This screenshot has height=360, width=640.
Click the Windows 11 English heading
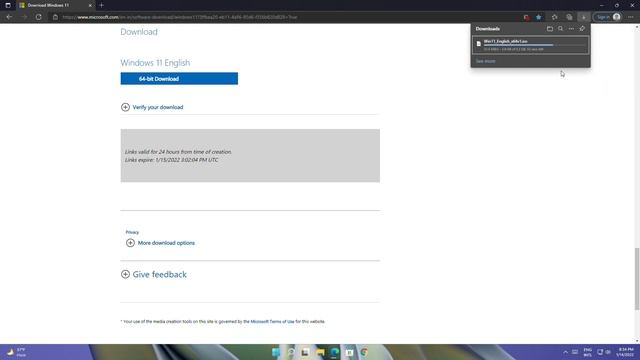155,63
